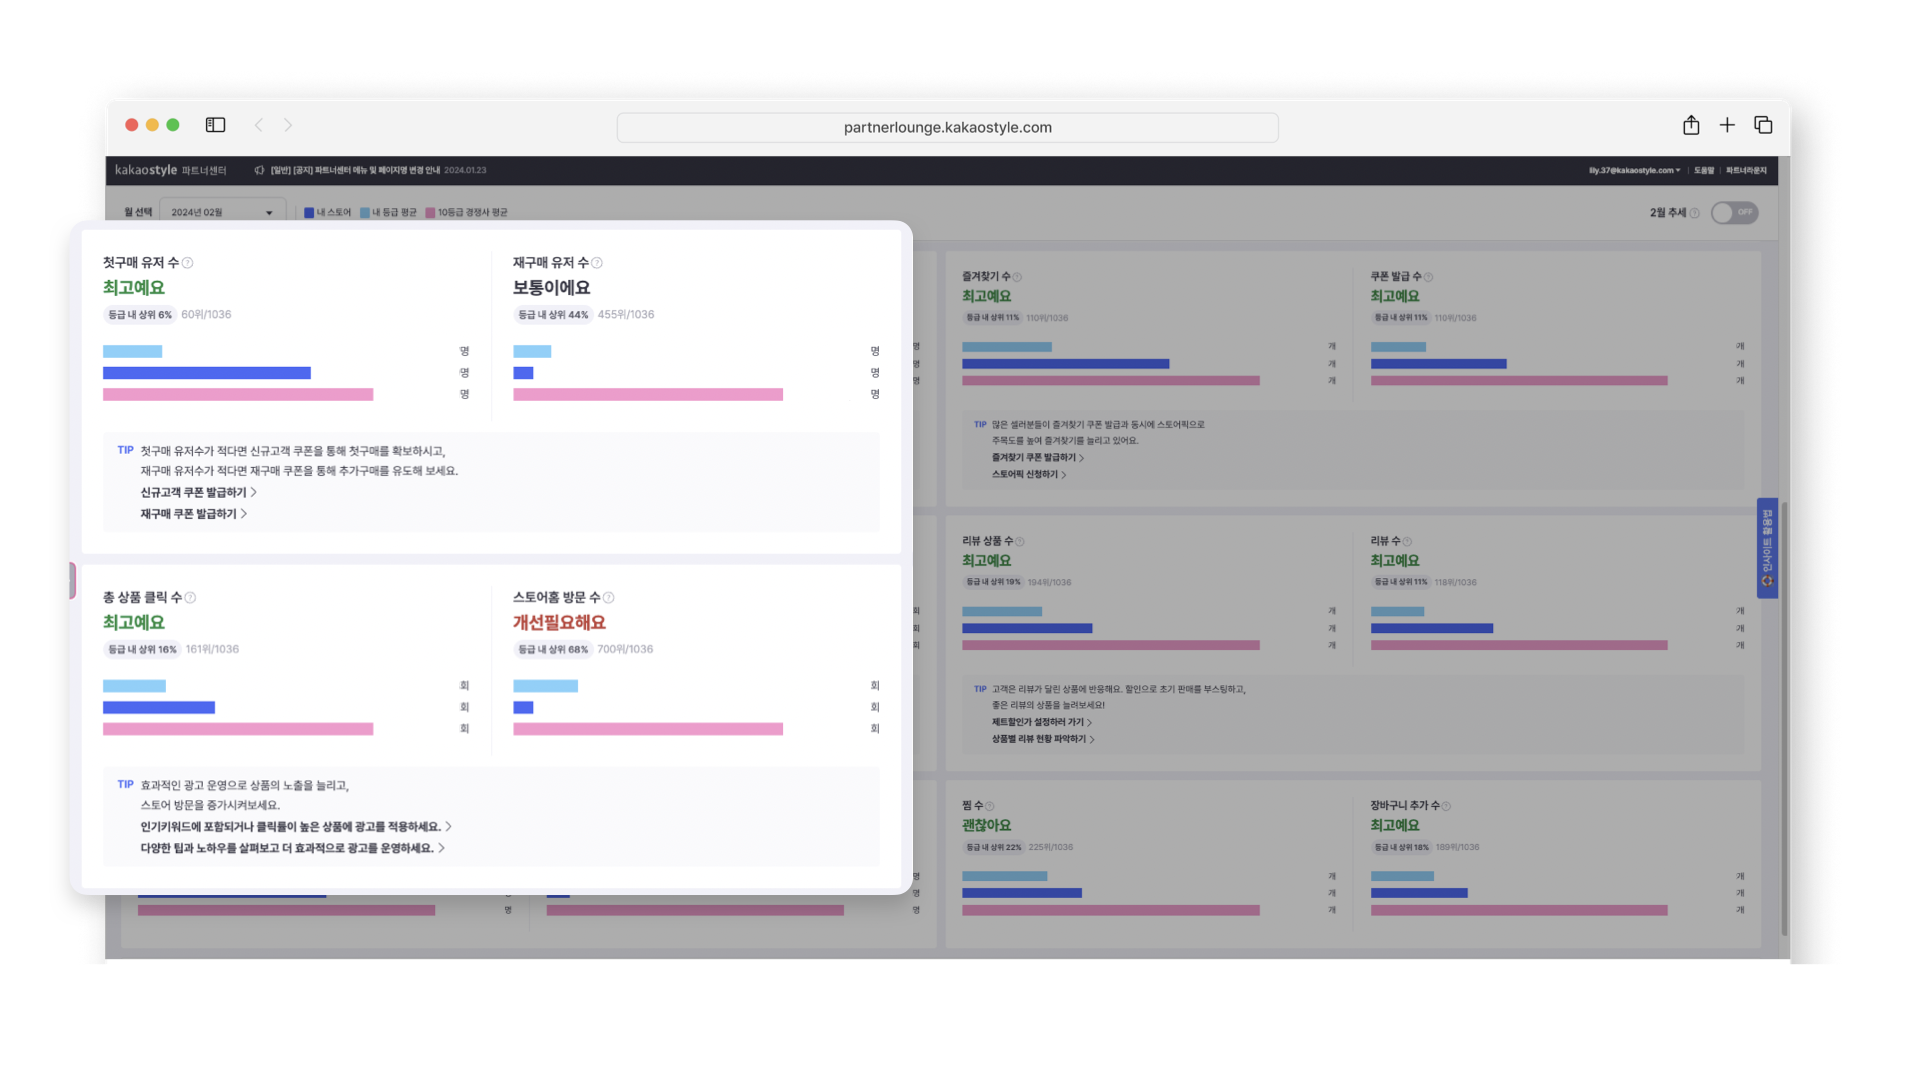Go back with the browser back arrow

[259, 125]
